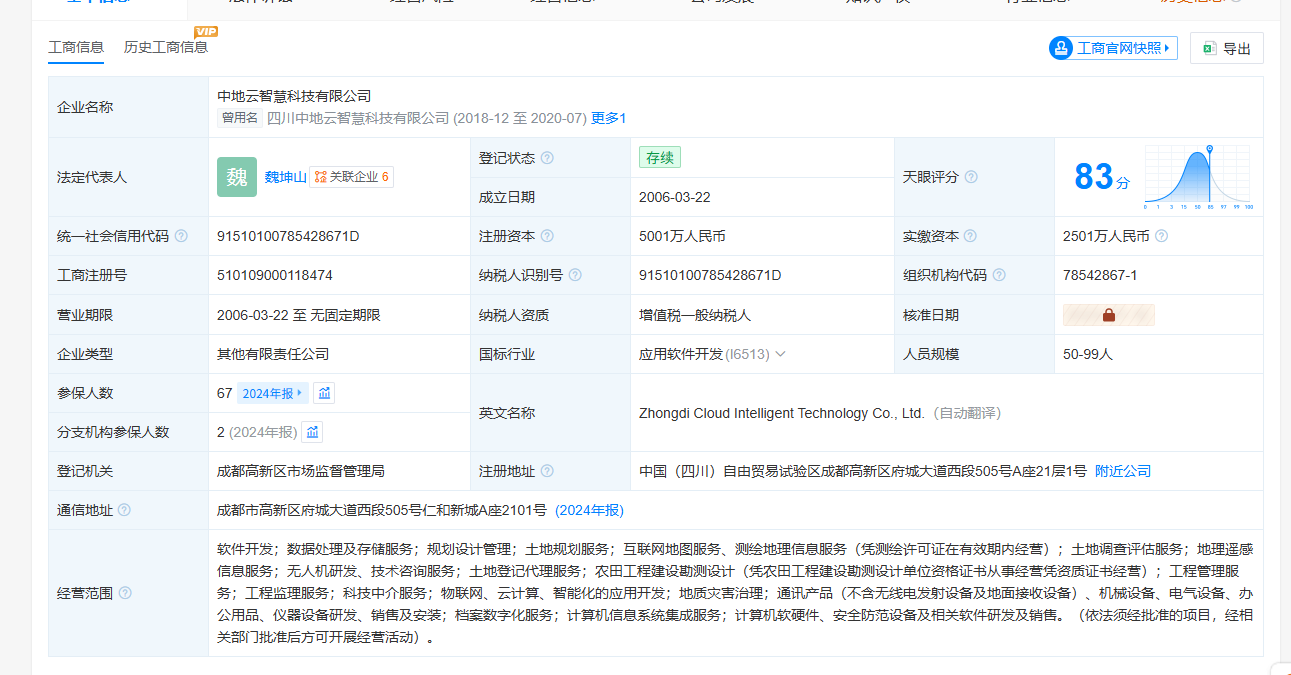
Task: Open the 工商官网快照 snapshot button
Action: pyautogui.click(x=1113, y=48)
